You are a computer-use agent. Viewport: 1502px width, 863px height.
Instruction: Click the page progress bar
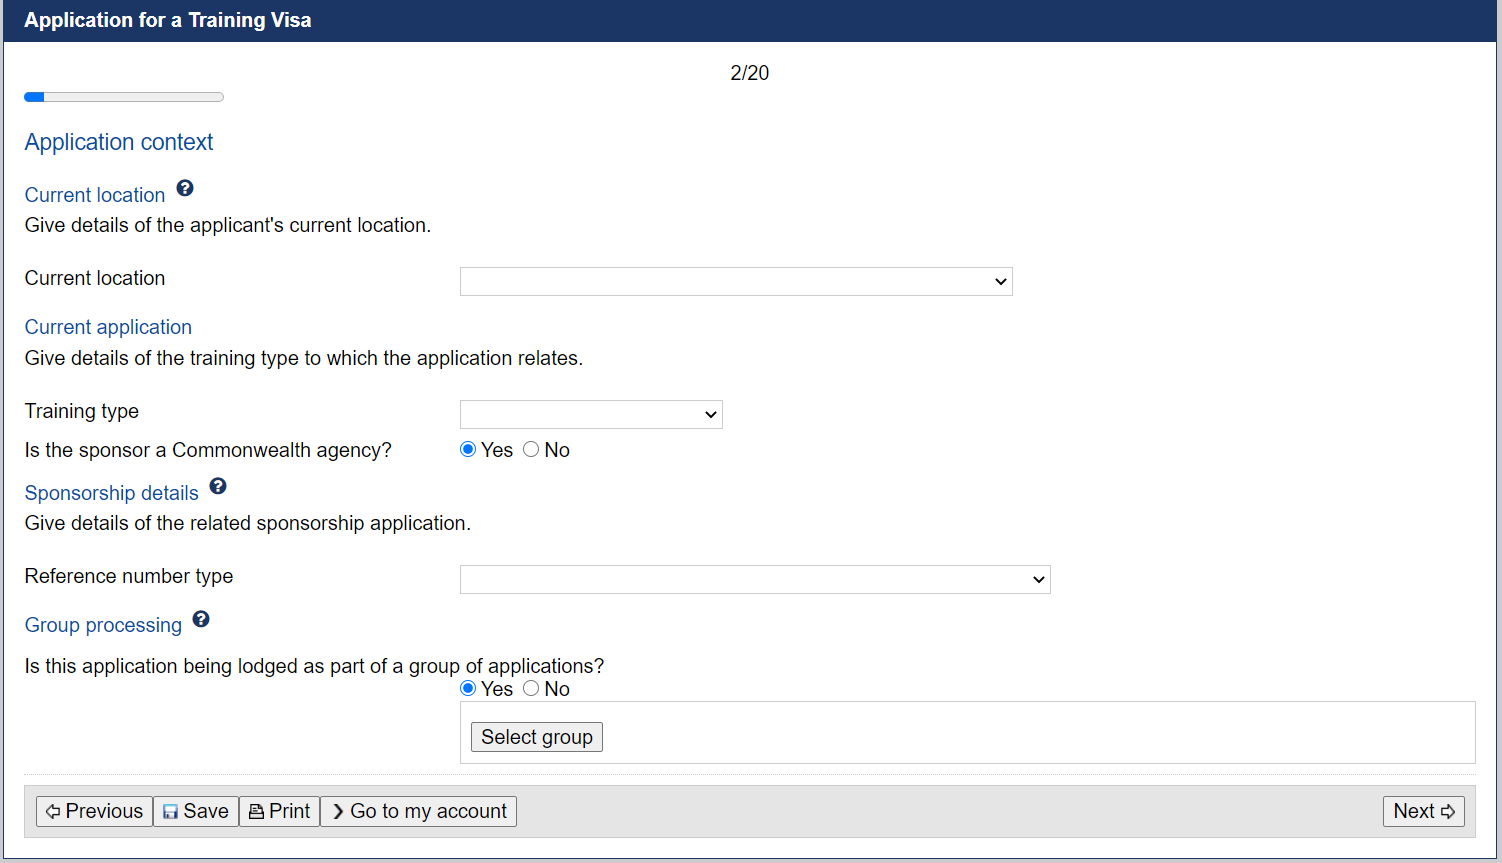124,97
